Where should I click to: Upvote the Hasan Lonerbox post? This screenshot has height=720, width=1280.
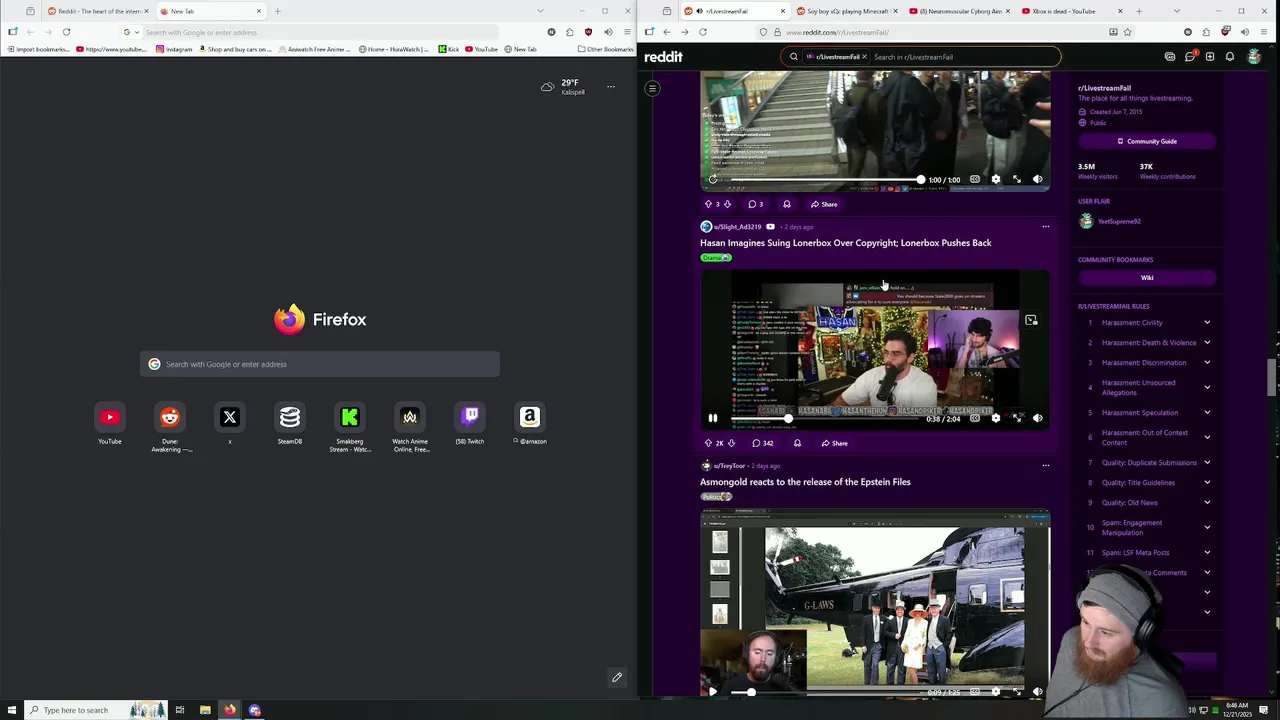coord(708,443)
